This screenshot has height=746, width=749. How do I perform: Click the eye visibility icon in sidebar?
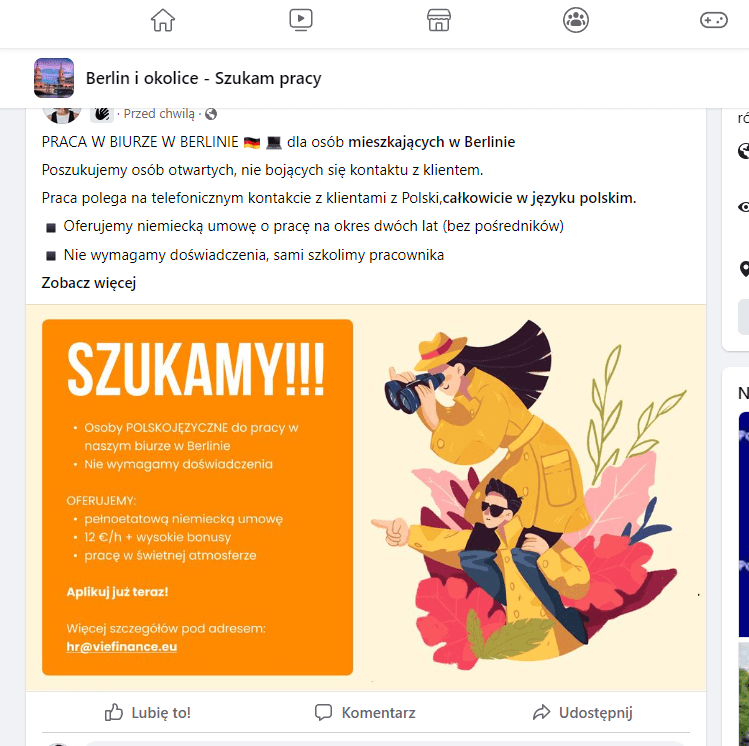[744, 207]
